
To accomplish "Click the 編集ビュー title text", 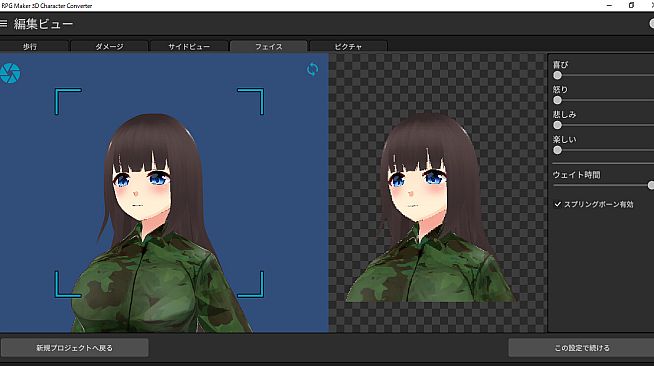I will 43,24.
